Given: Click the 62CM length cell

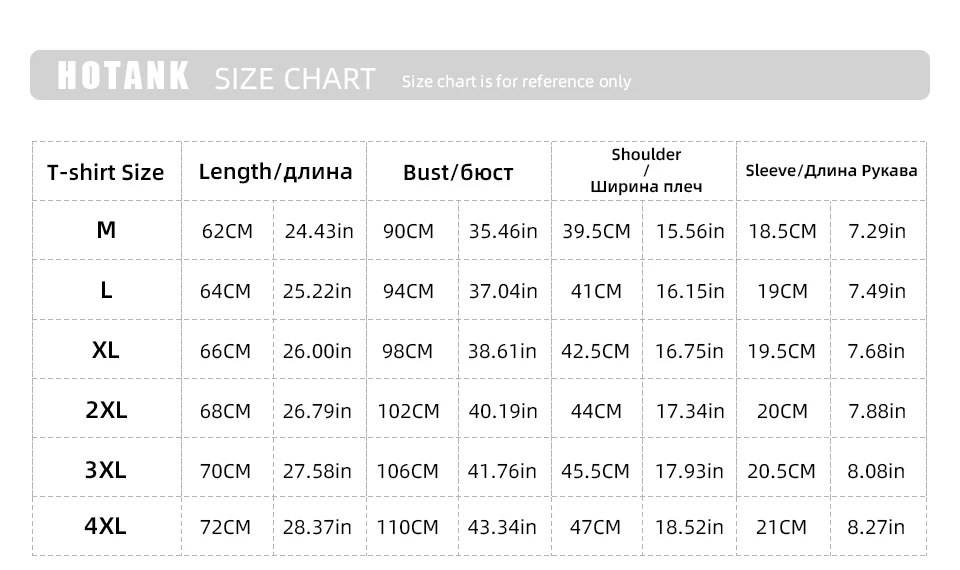Looking at the screenshot, I should tap(227, 231).
